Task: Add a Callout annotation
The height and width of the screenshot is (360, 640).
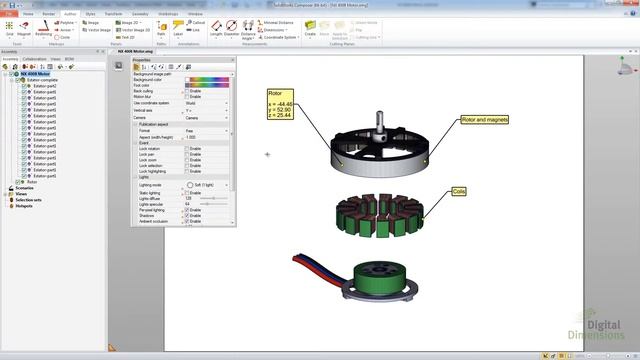Action: [196, 23]
